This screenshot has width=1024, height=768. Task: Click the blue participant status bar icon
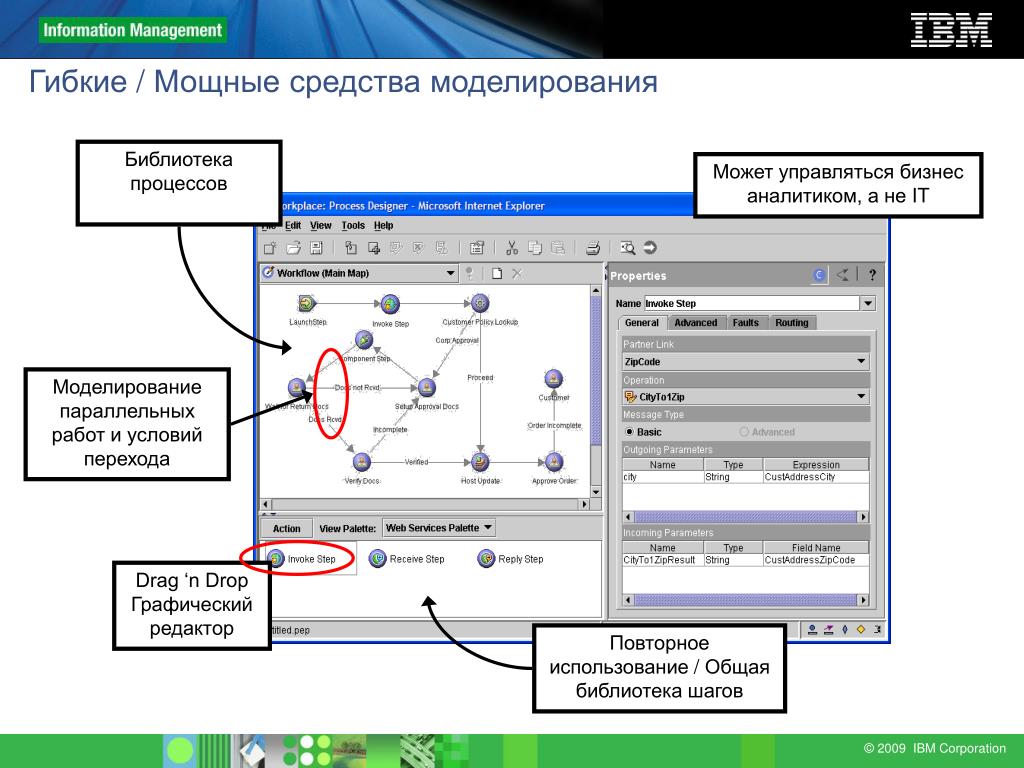click(812, 630)
